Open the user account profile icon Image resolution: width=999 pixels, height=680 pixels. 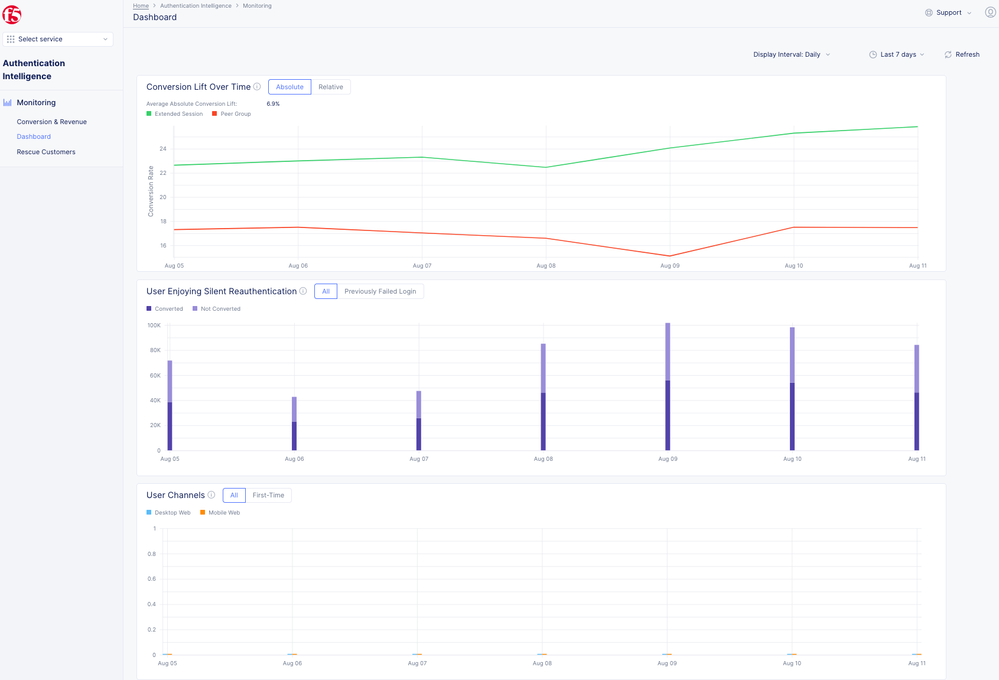click(990, 13)
